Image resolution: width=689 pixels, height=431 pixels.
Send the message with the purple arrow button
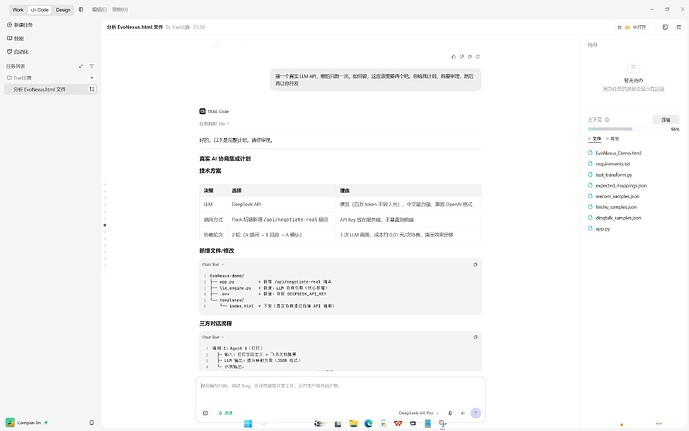475,413
